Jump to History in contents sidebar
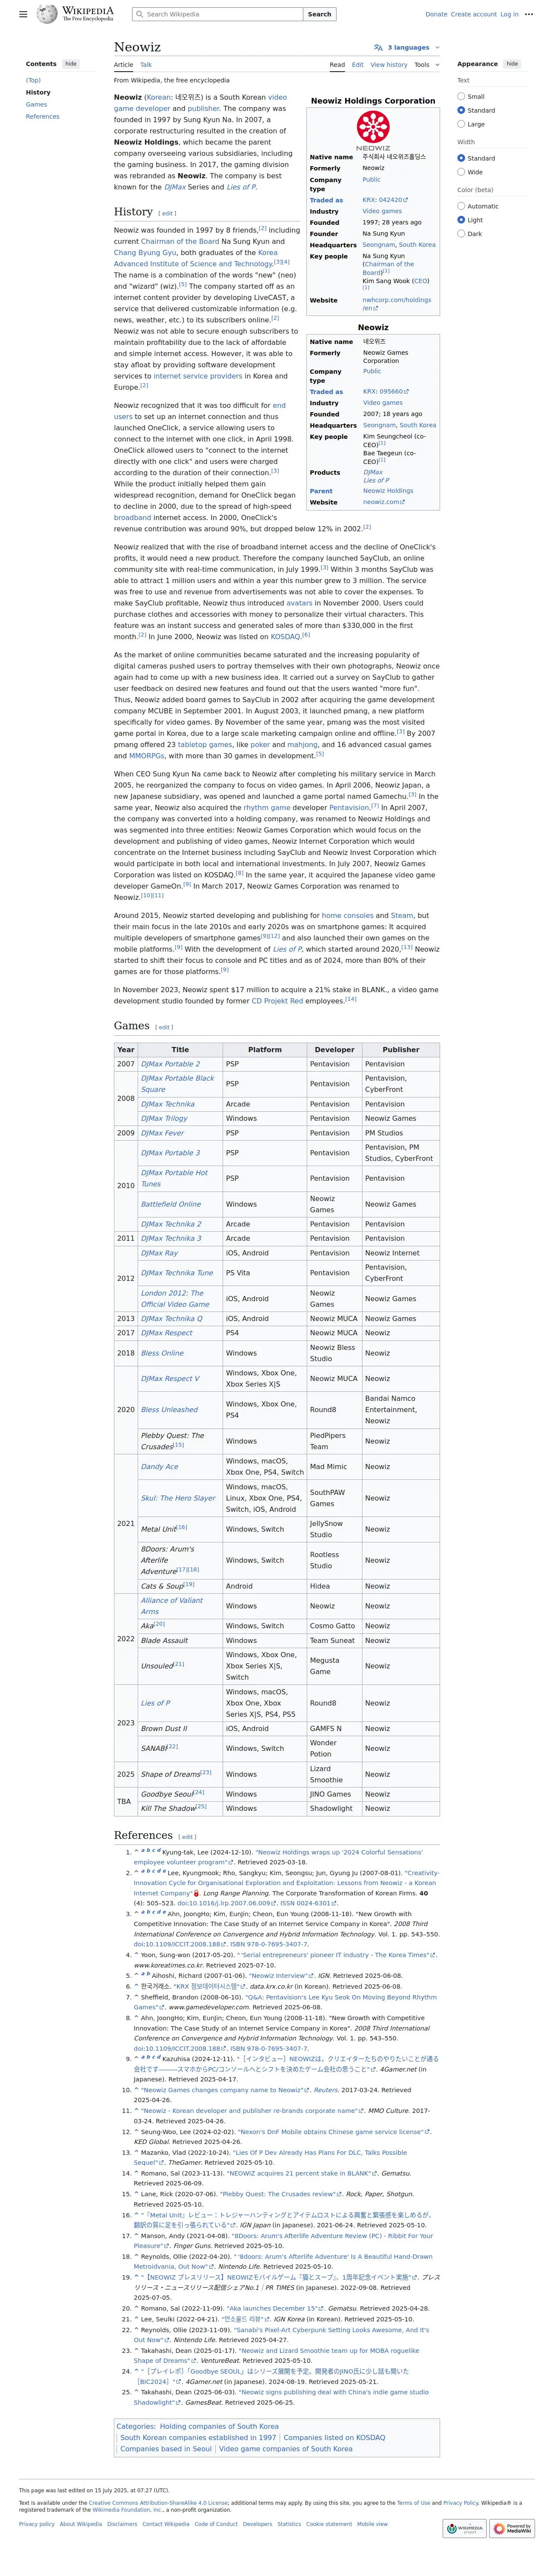The height and width of the screenshot is (2576, 554). [x=38, y=92]
